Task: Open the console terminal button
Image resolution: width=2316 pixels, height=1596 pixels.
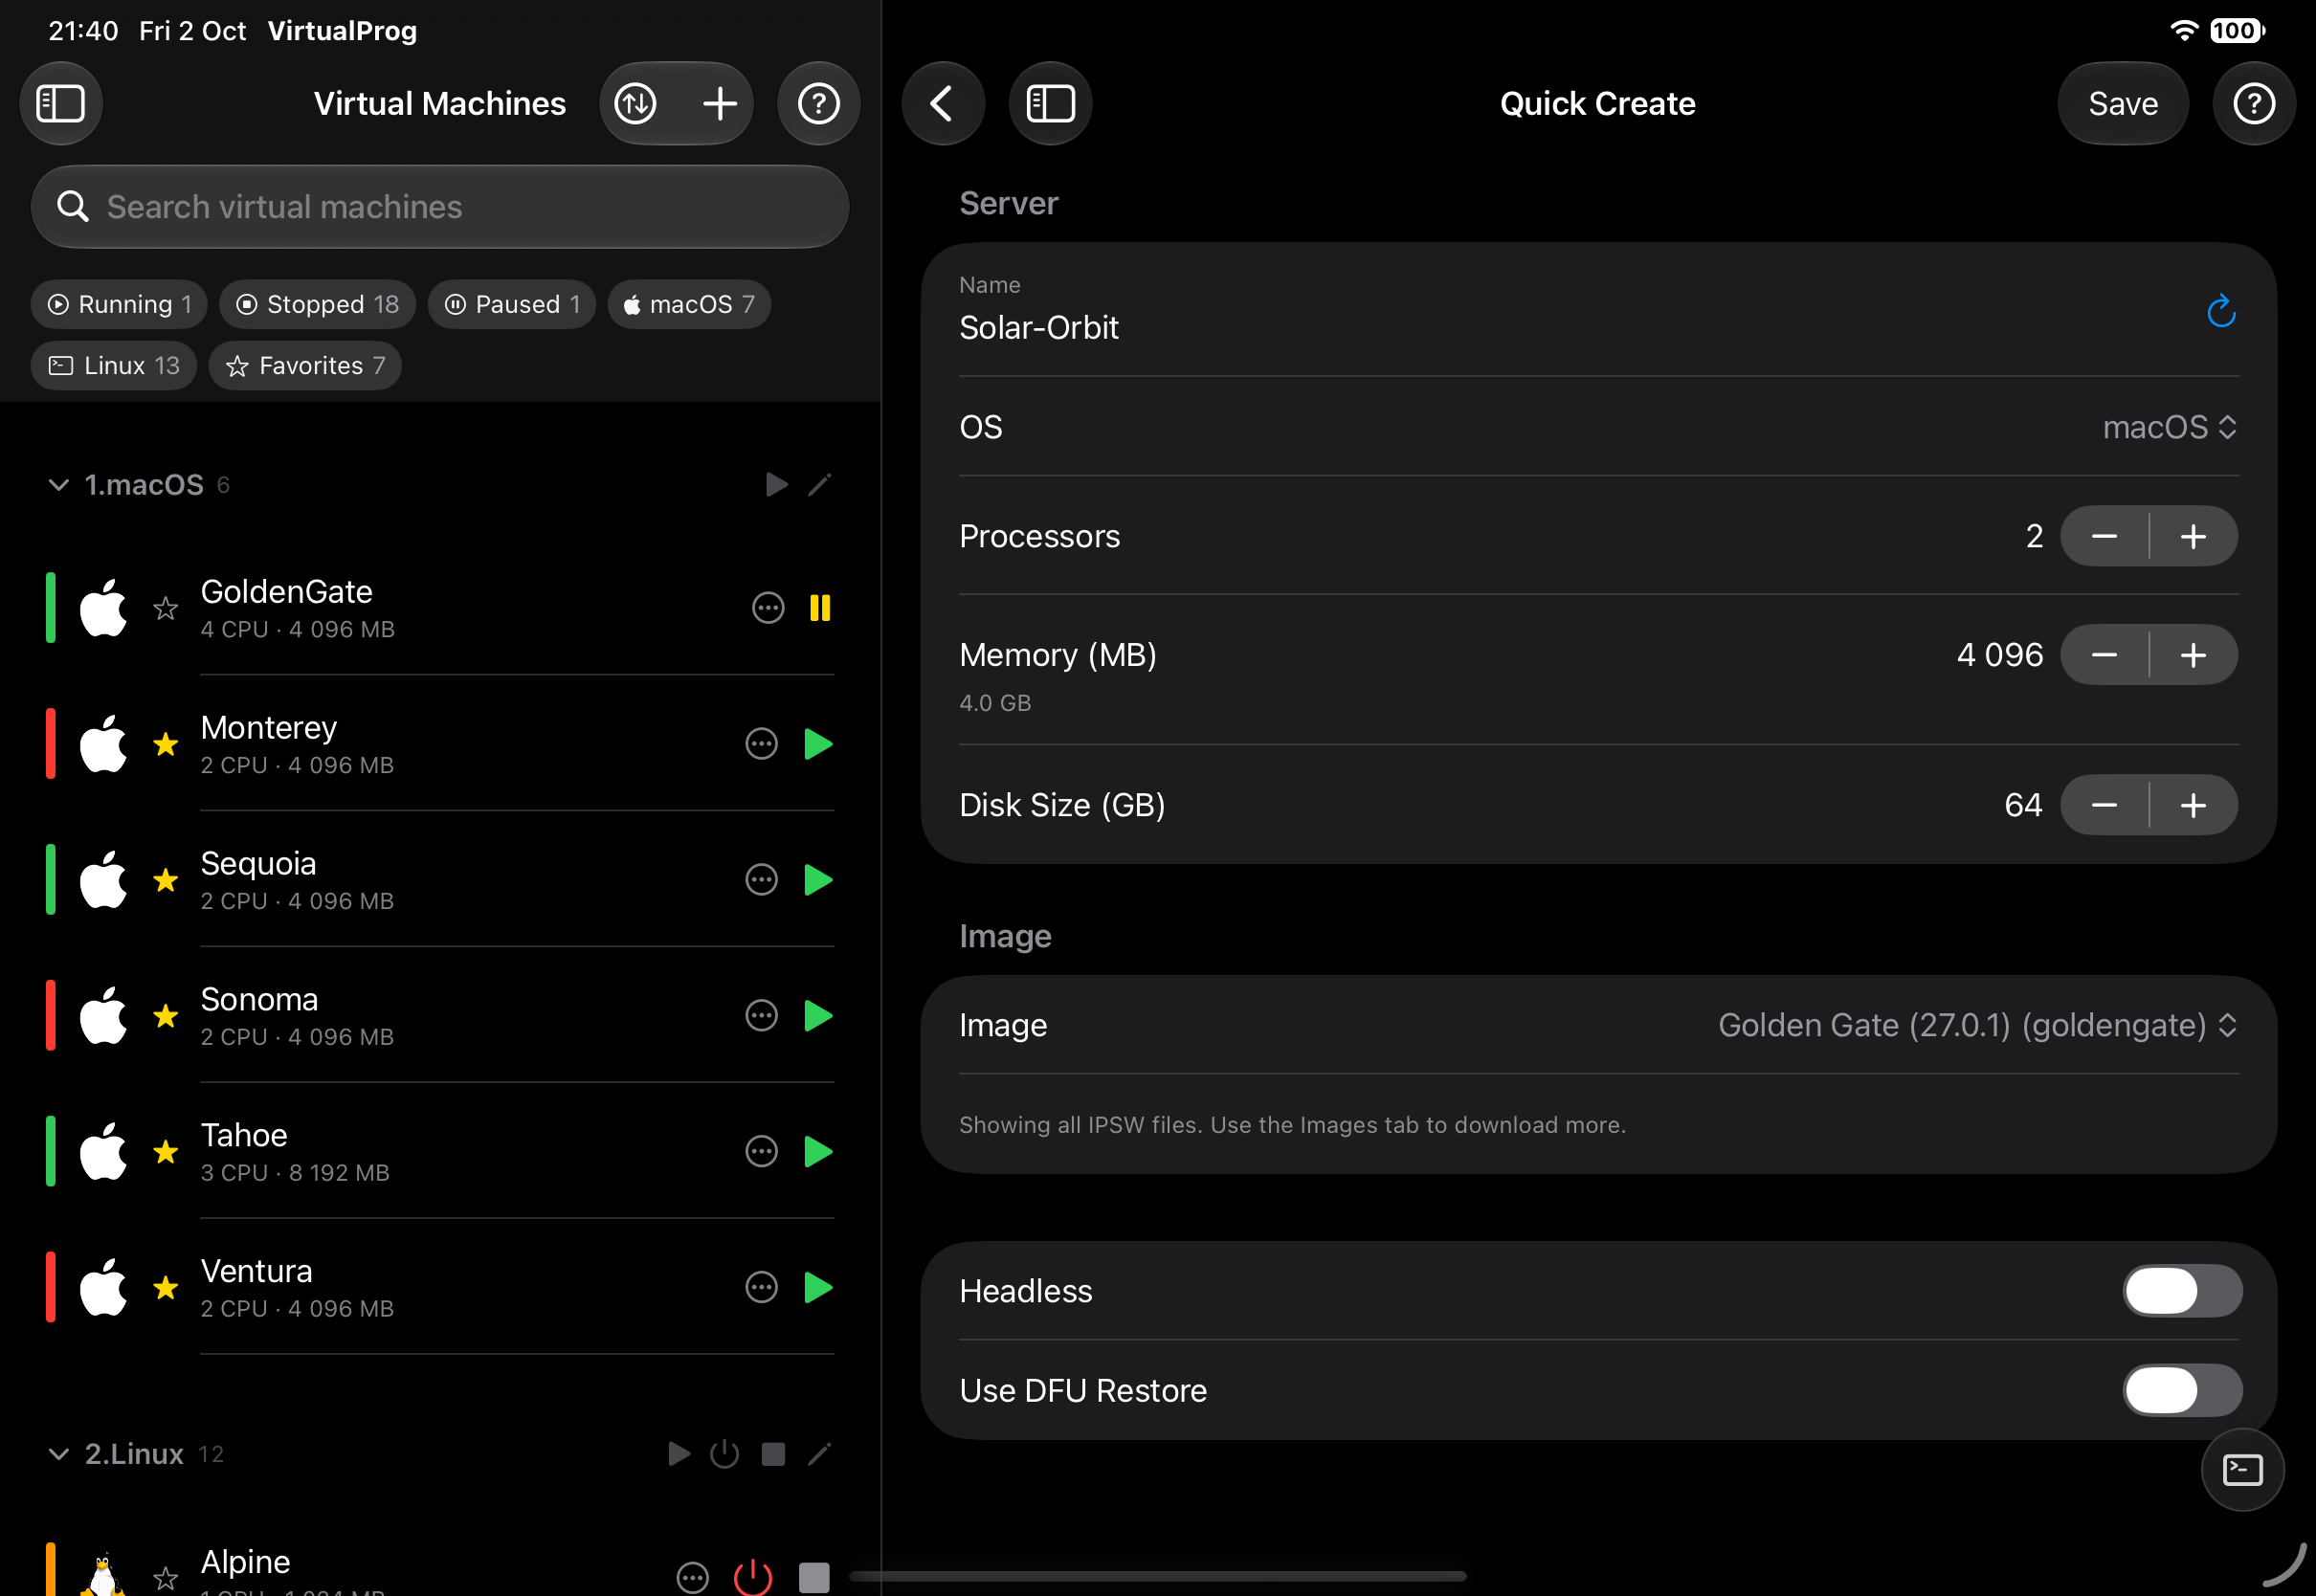Action: click(x=2242, y=1469)
